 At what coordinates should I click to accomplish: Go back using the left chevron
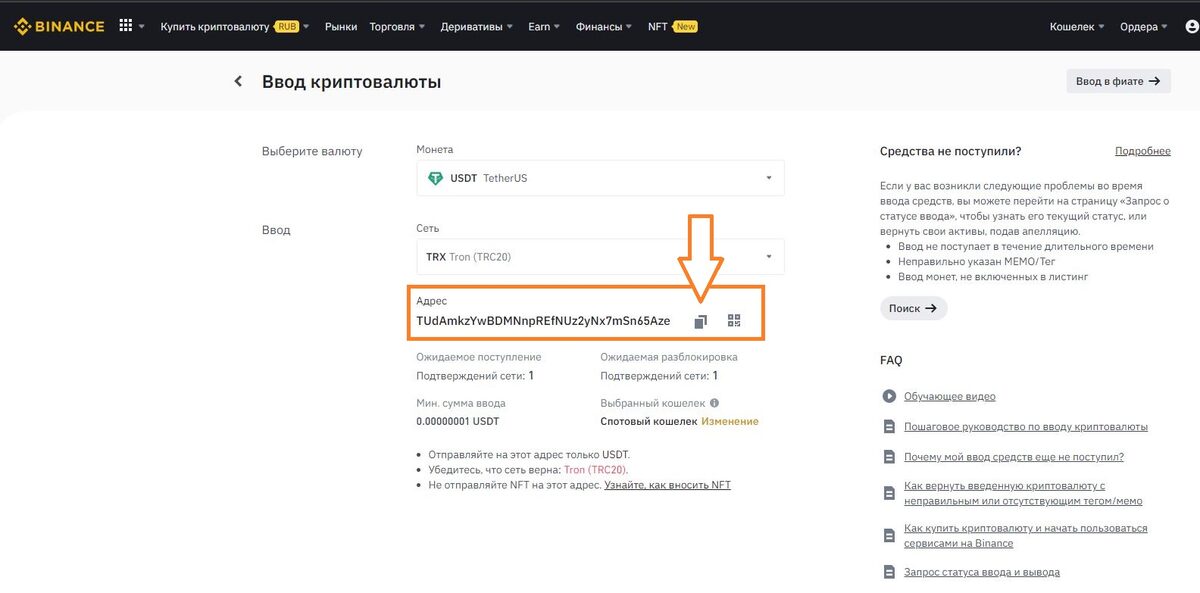click(238, 81)
